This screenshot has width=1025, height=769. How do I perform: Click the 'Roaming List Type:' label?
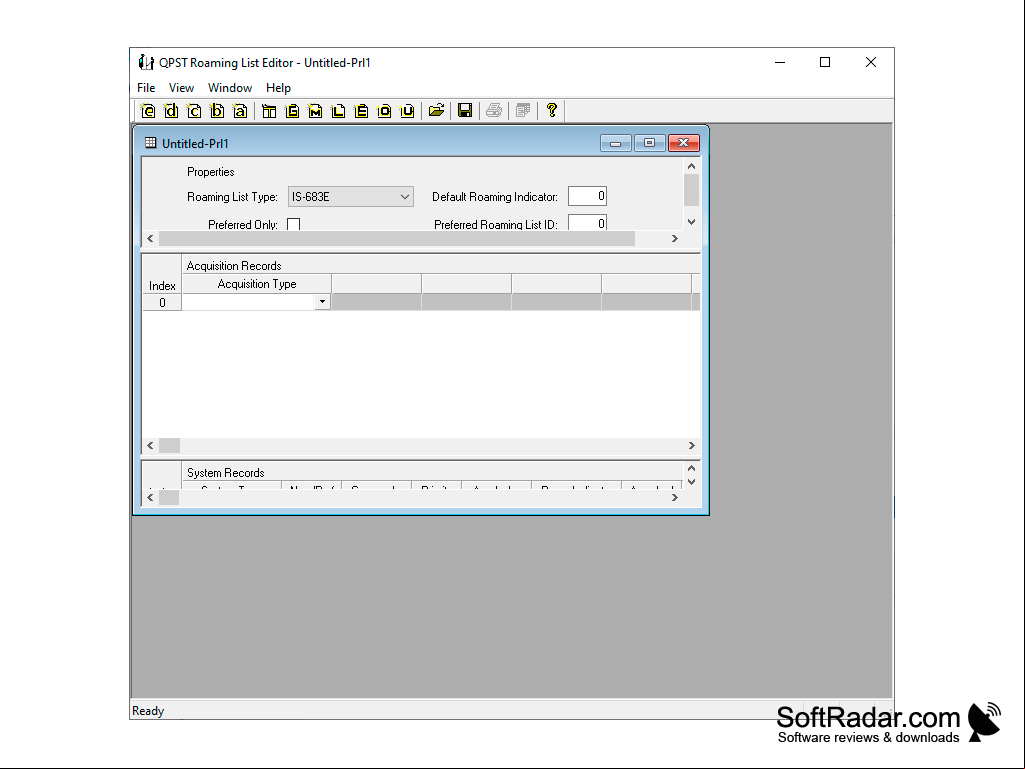[x=232, y=197]
